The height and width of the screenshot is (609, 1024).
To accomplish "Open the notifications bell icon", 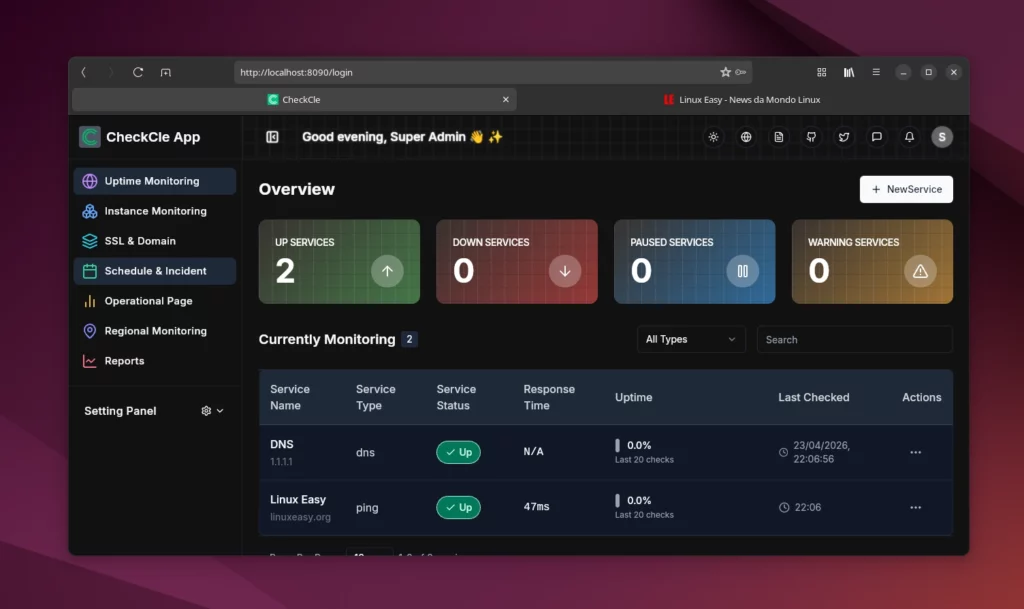I will click(x=909, y=137).
